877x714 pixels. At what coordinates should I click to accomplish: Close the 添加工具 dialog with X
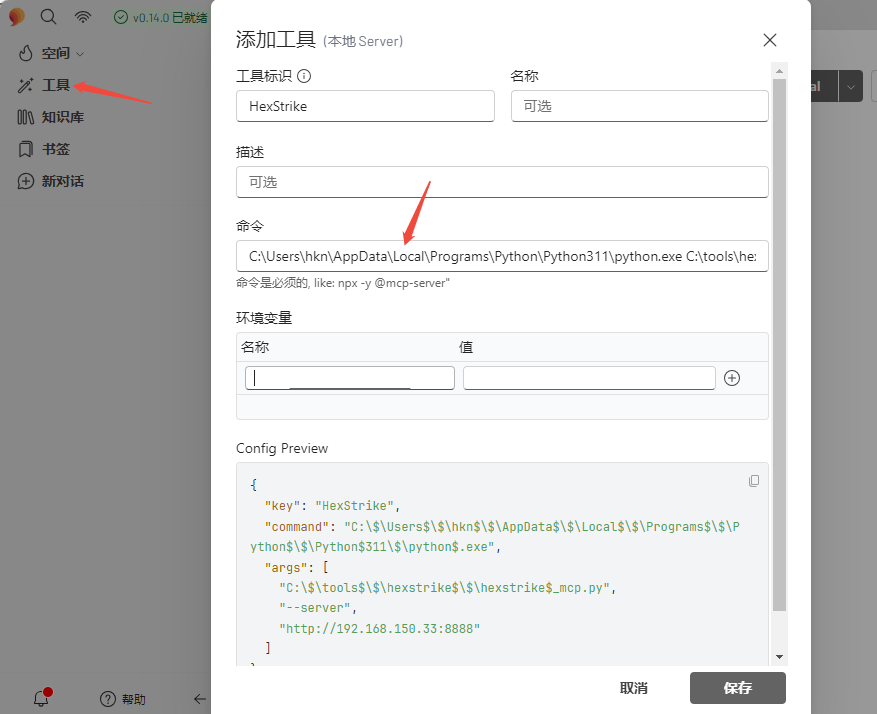pyautogui.click(x=769, y=40)
